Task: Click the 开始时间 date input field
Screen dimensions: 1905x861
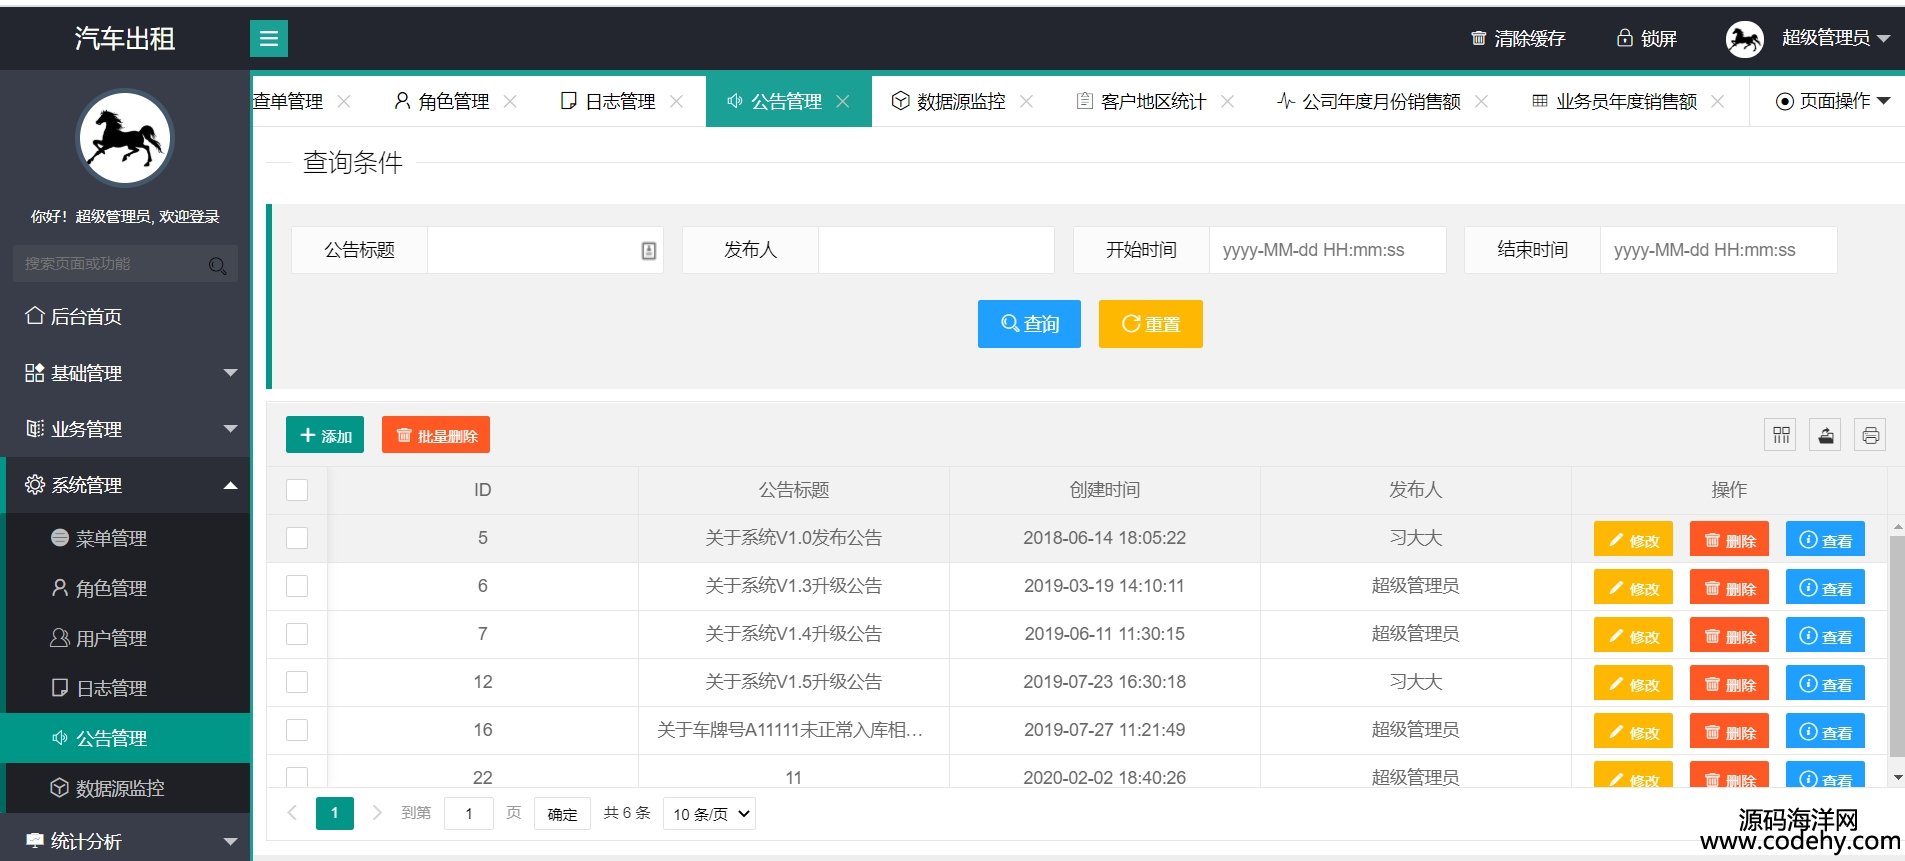Action: [x=1327, y=250]
